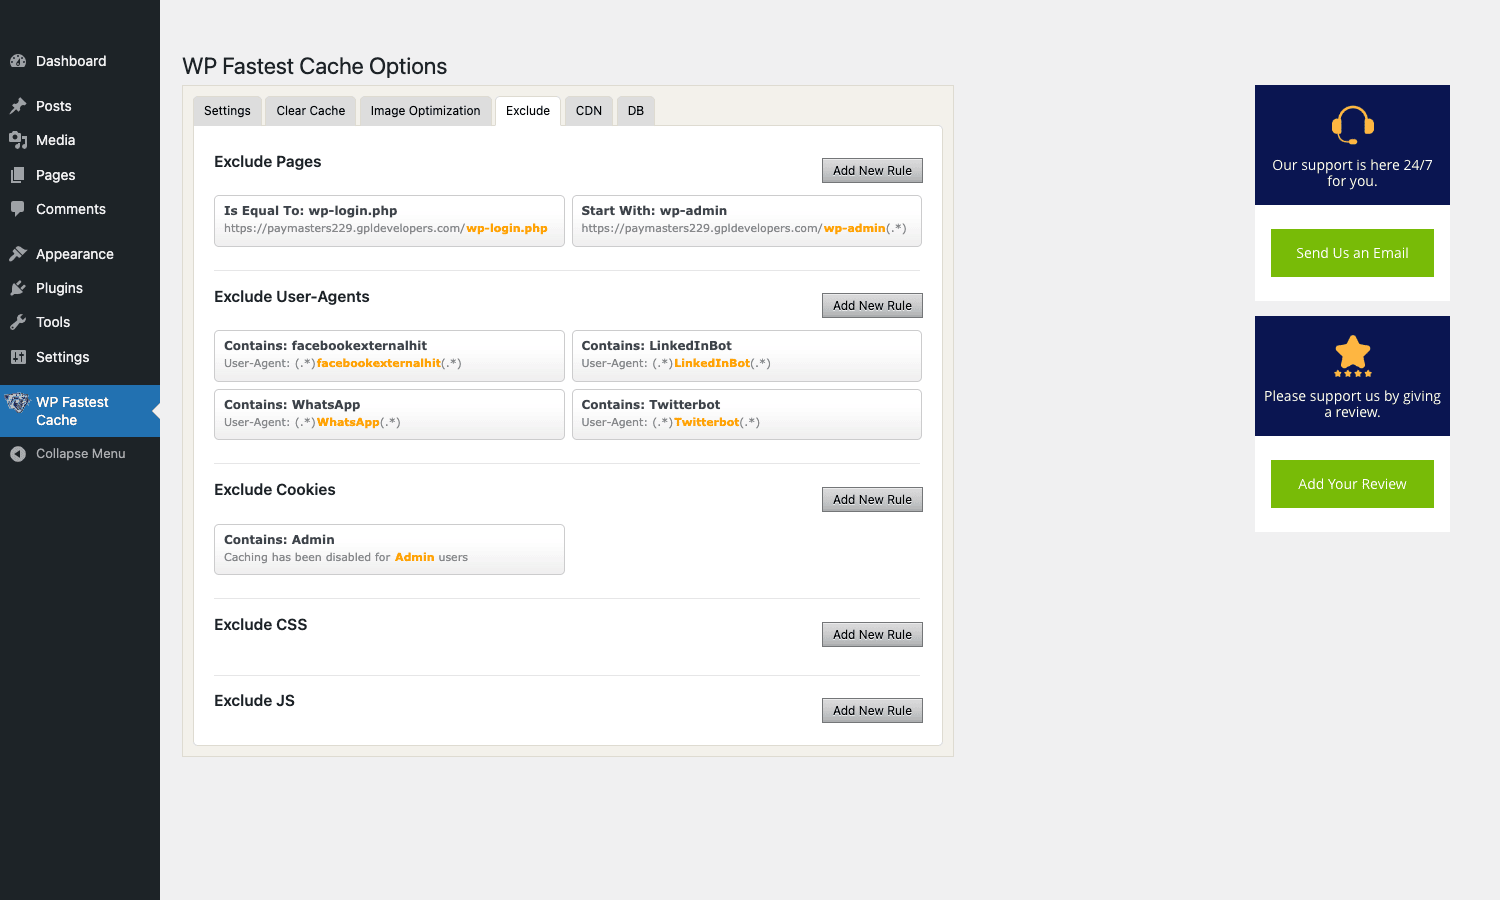
Task: Click the Pages sidebar icon
Action: point(18,175)
